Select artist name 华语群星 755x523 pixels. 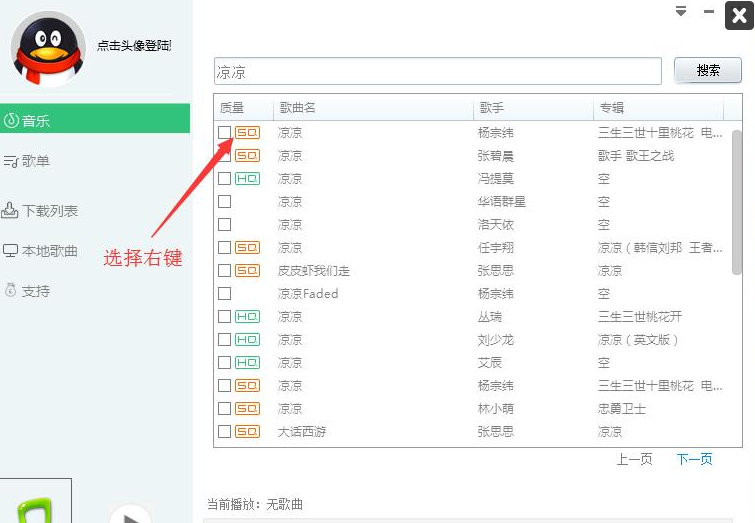501,202
